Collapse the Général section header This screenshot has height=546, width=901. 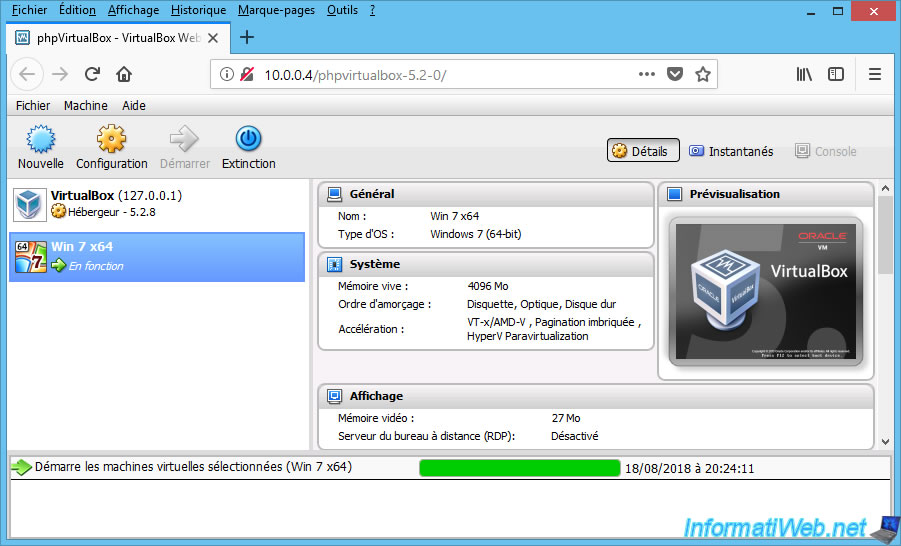(486, 194)
